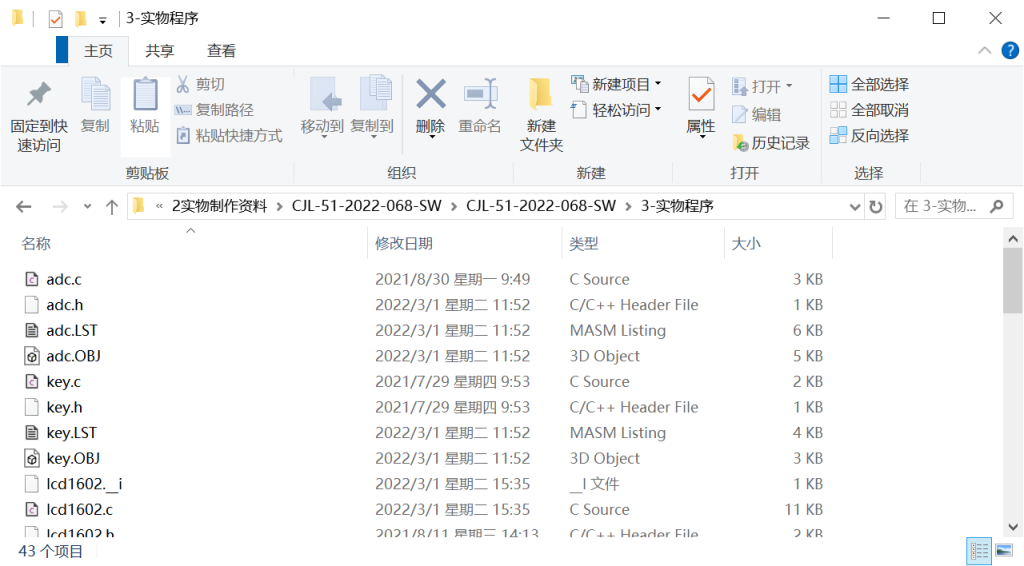The image size is (1024, 566).
Task: Click the Paste clipboard icon
Action: click(x=145, y=96)
